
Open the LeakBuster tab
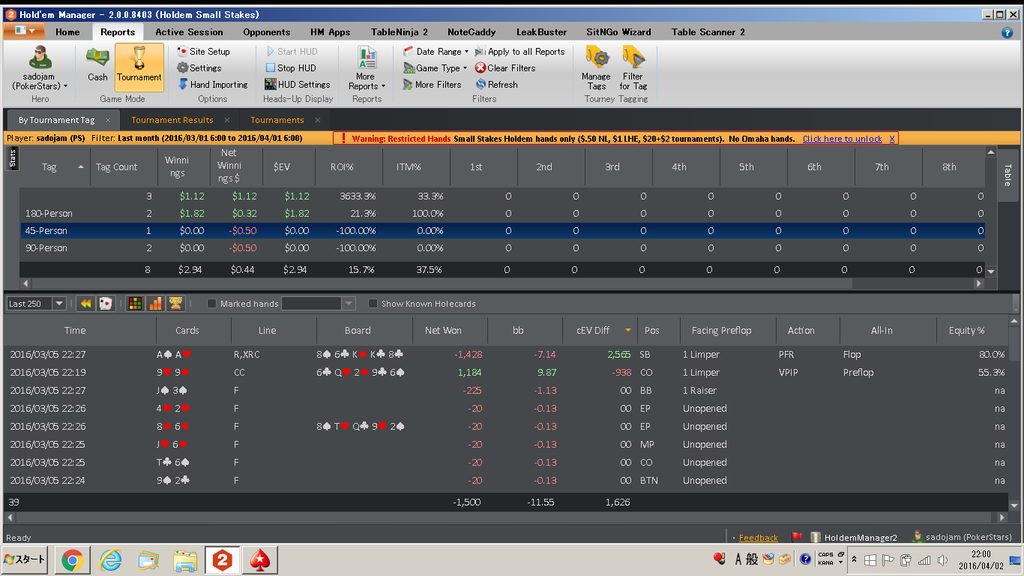(541, 32)
